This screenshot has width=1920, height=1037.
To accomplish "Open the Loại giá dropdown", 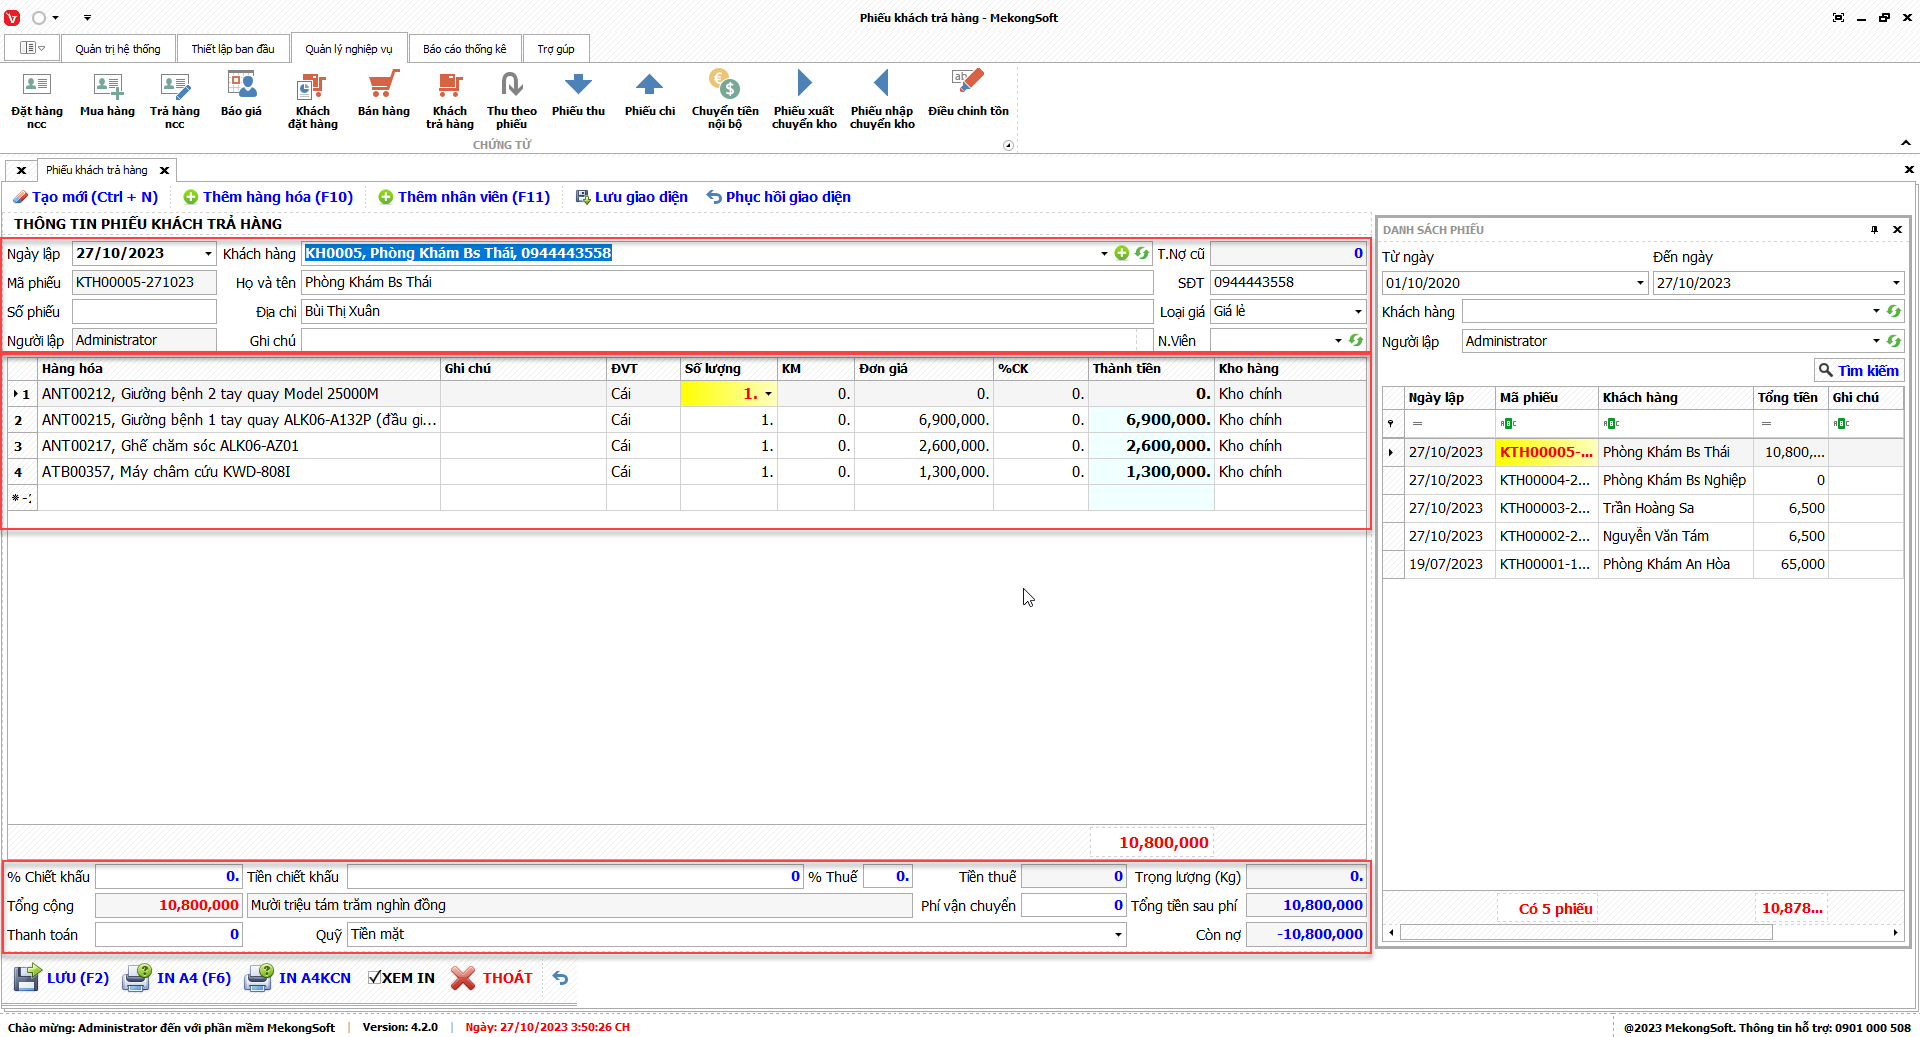I will (x=1357, y=312).
